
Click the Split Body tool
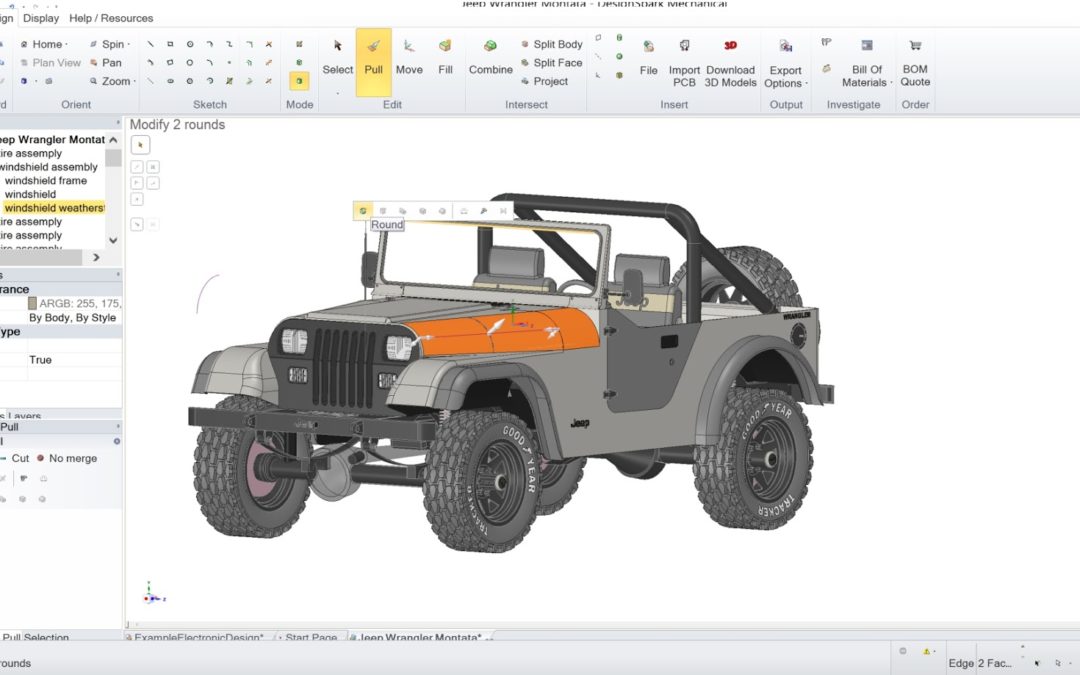point(552,44)
